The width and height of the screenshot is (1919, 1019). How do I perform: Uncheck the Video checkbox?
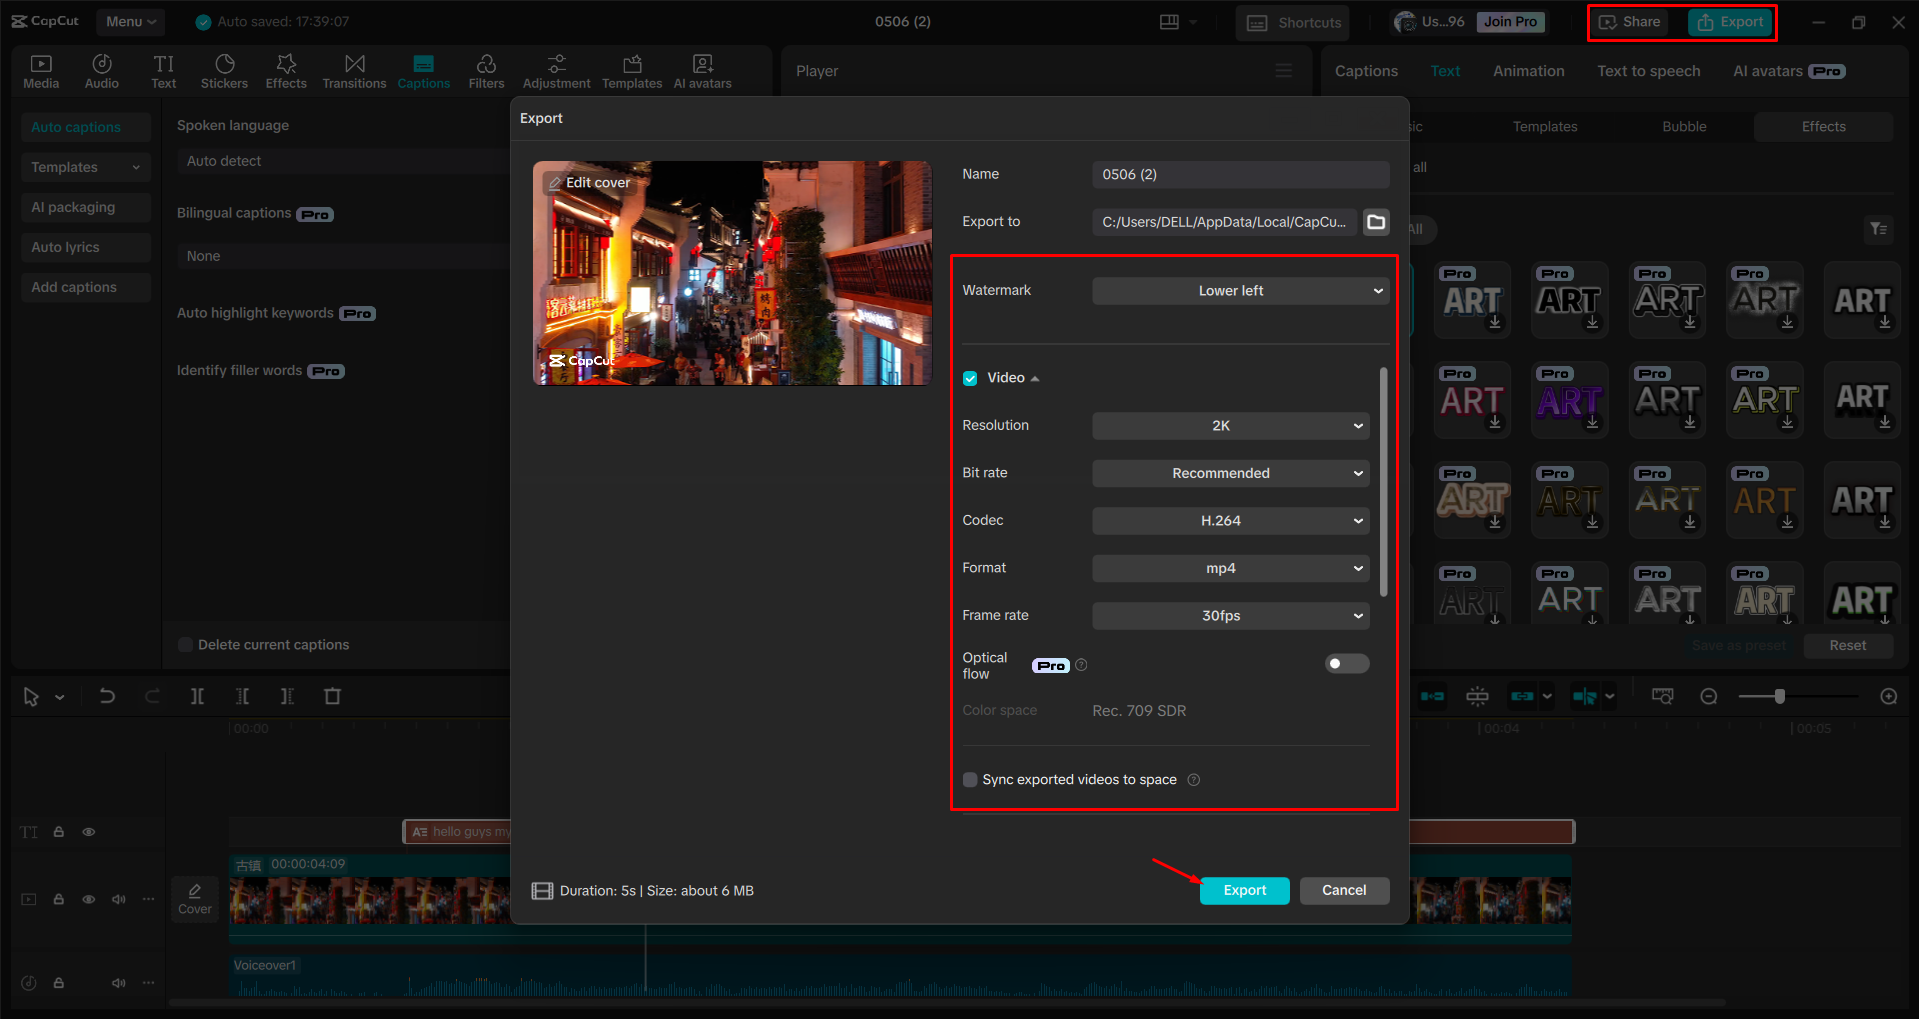(x=970, y=378)
